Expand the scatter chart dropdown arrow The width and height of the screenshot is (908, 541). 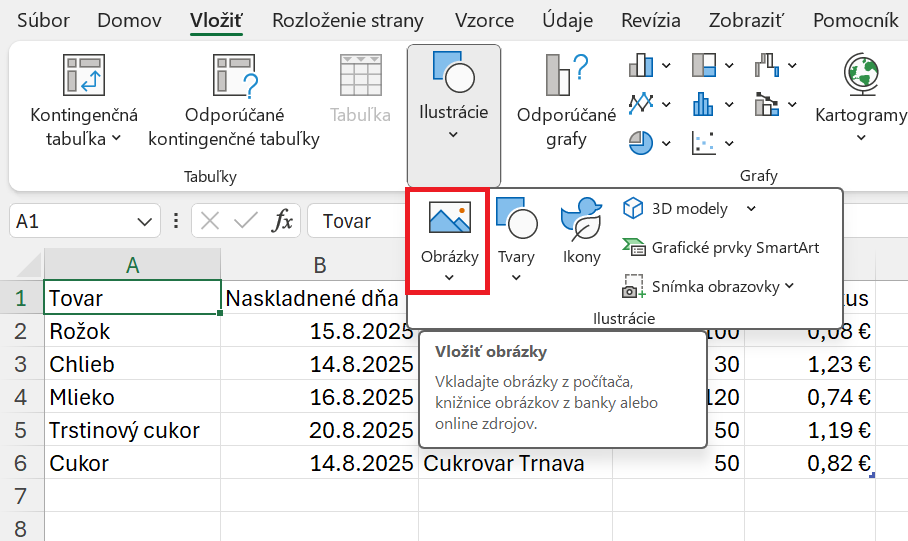pyautogui.click(x=729, y=143)
